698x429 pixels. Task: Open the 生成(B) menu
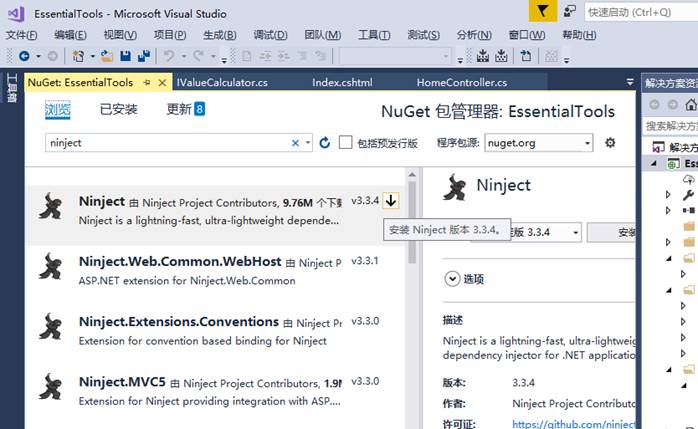pyautogui.click(x=219, y=35)
